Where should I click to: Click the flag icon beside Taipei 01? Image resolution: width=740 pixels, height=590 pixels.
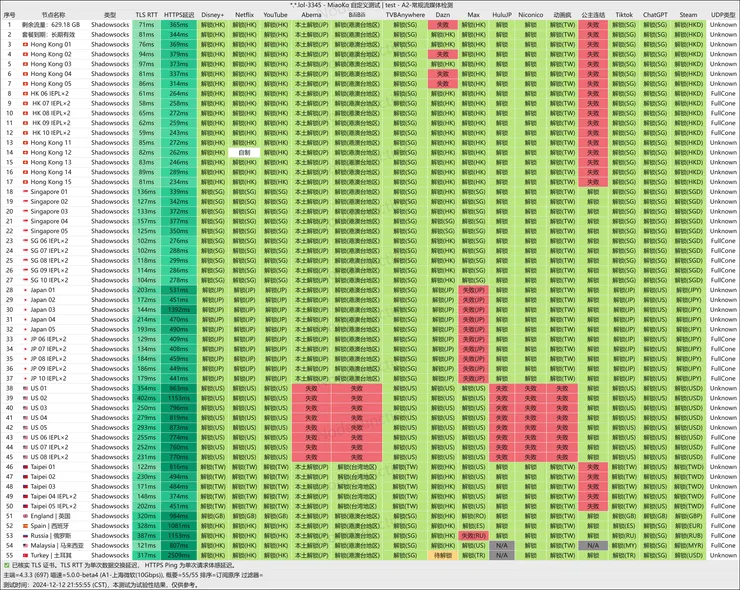click(x=25, y=467)
